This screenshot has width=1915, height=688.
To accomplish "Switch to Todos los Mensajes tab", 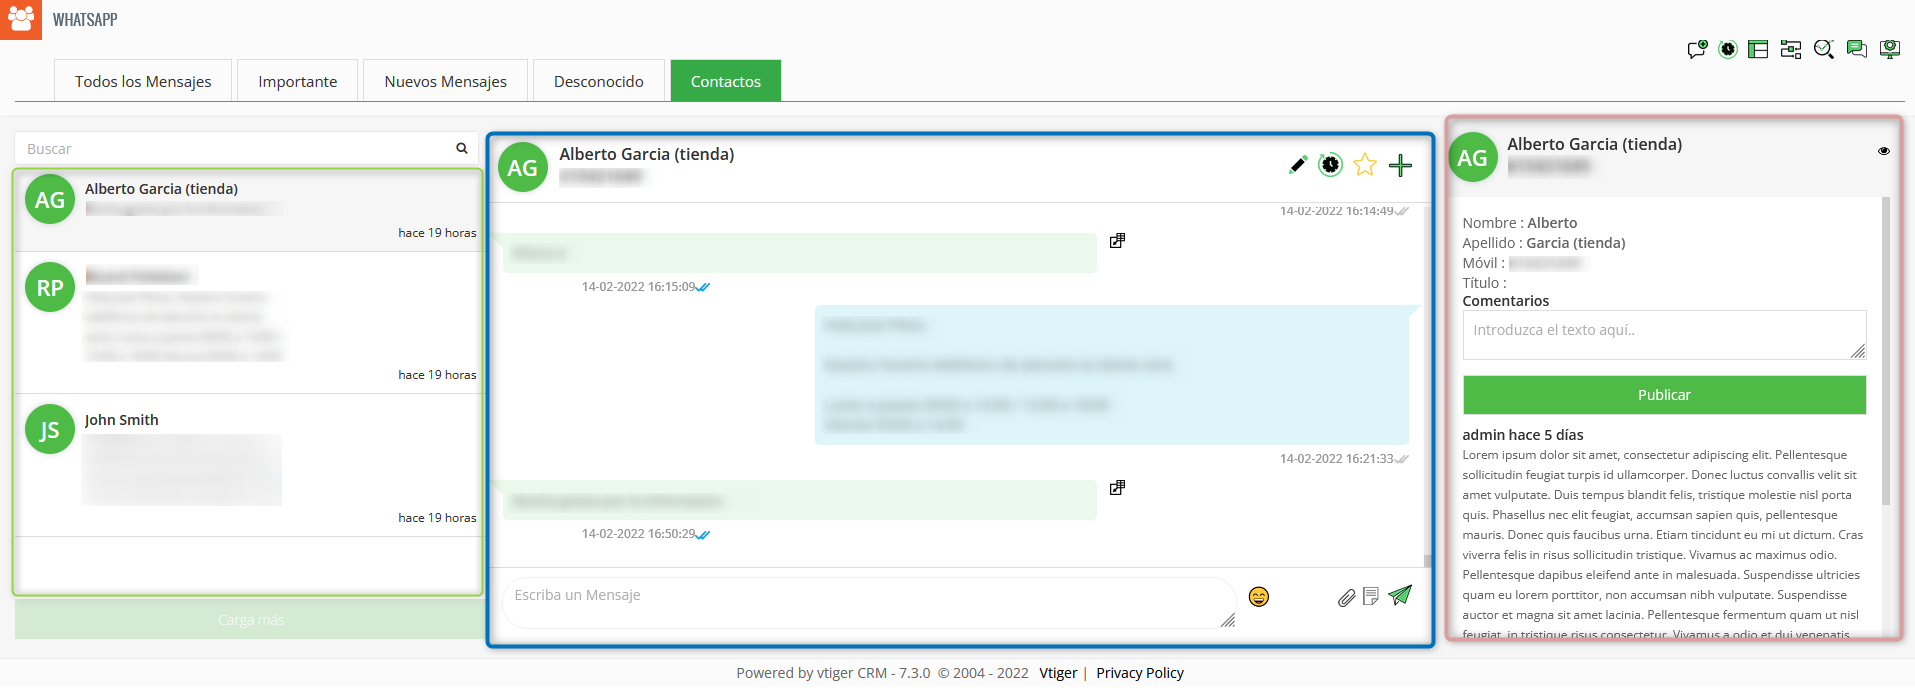I will pyautogui.click(x=143, y=81).
